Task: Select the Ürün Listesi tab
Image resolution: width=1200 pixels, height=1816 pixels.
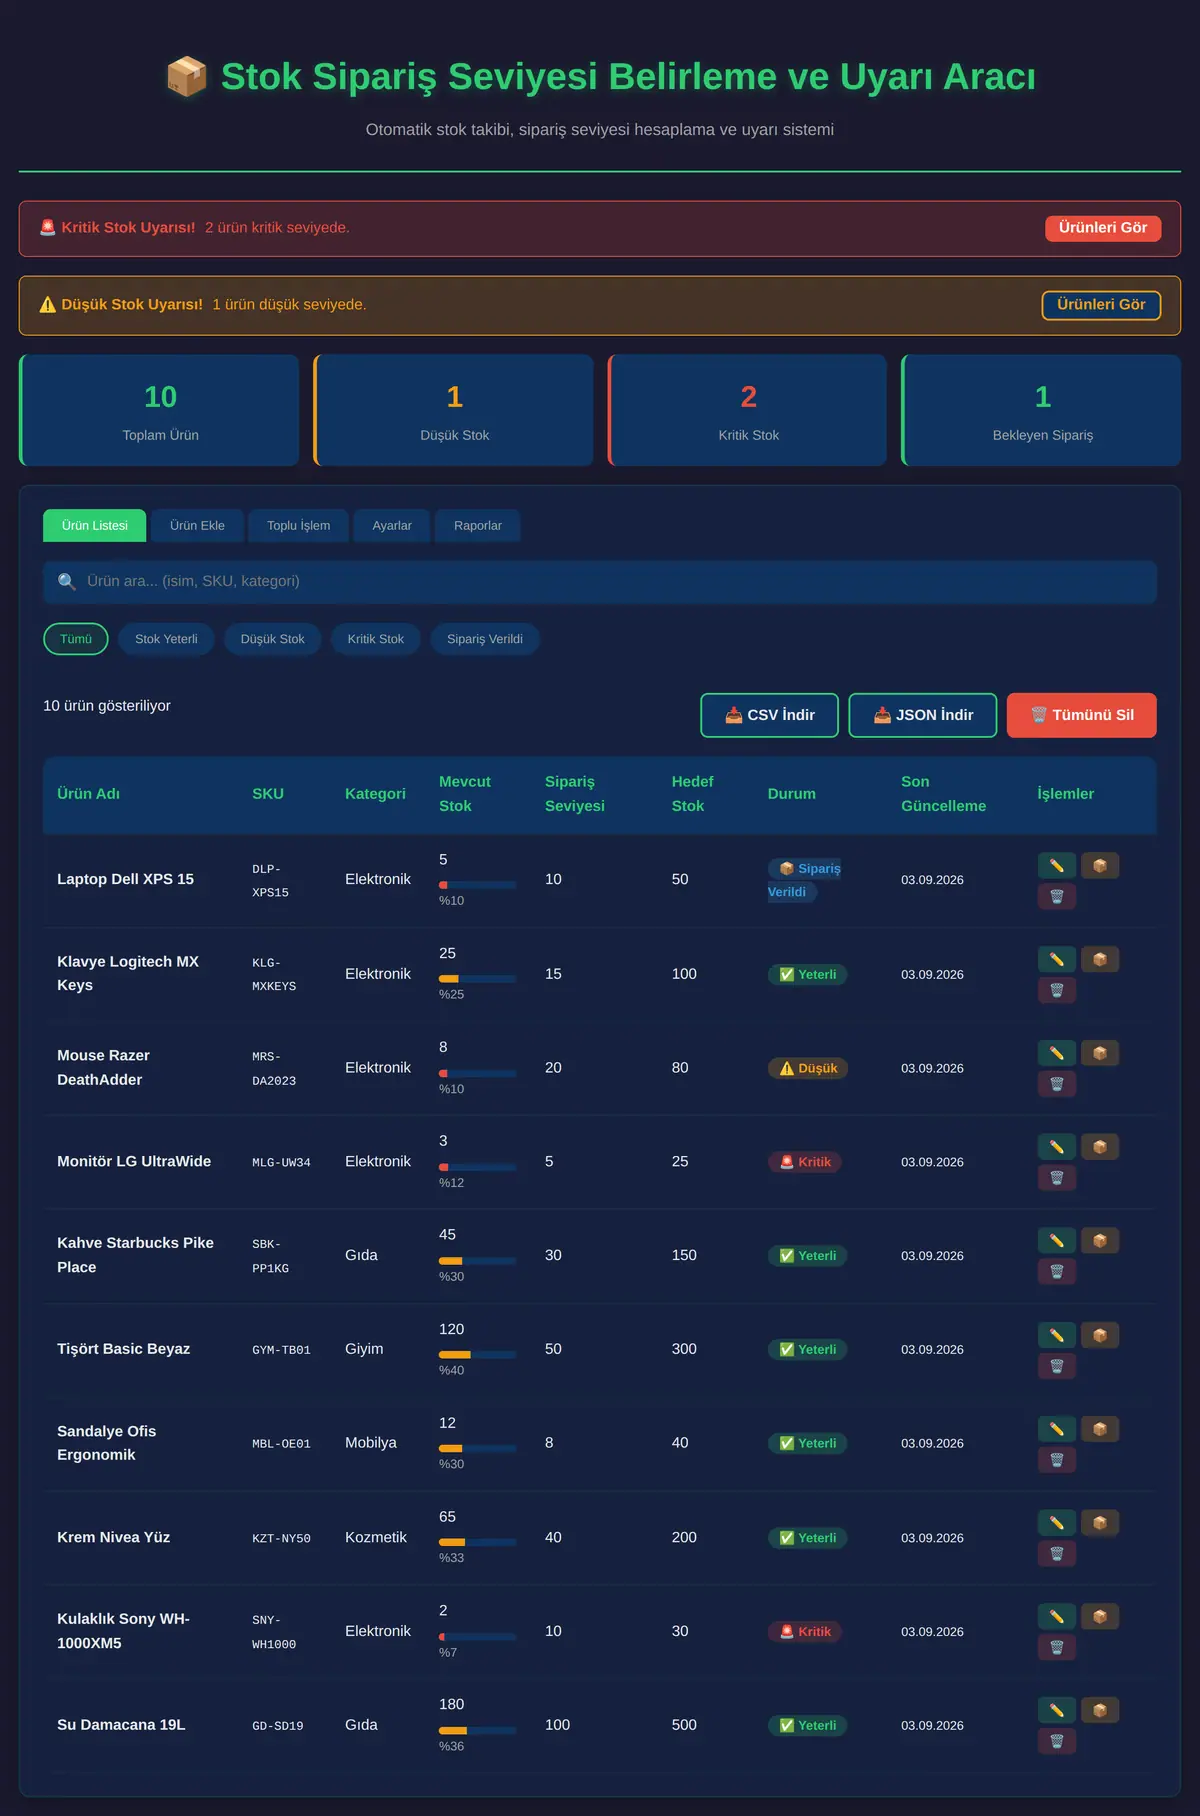Action: tap(95, 526)
